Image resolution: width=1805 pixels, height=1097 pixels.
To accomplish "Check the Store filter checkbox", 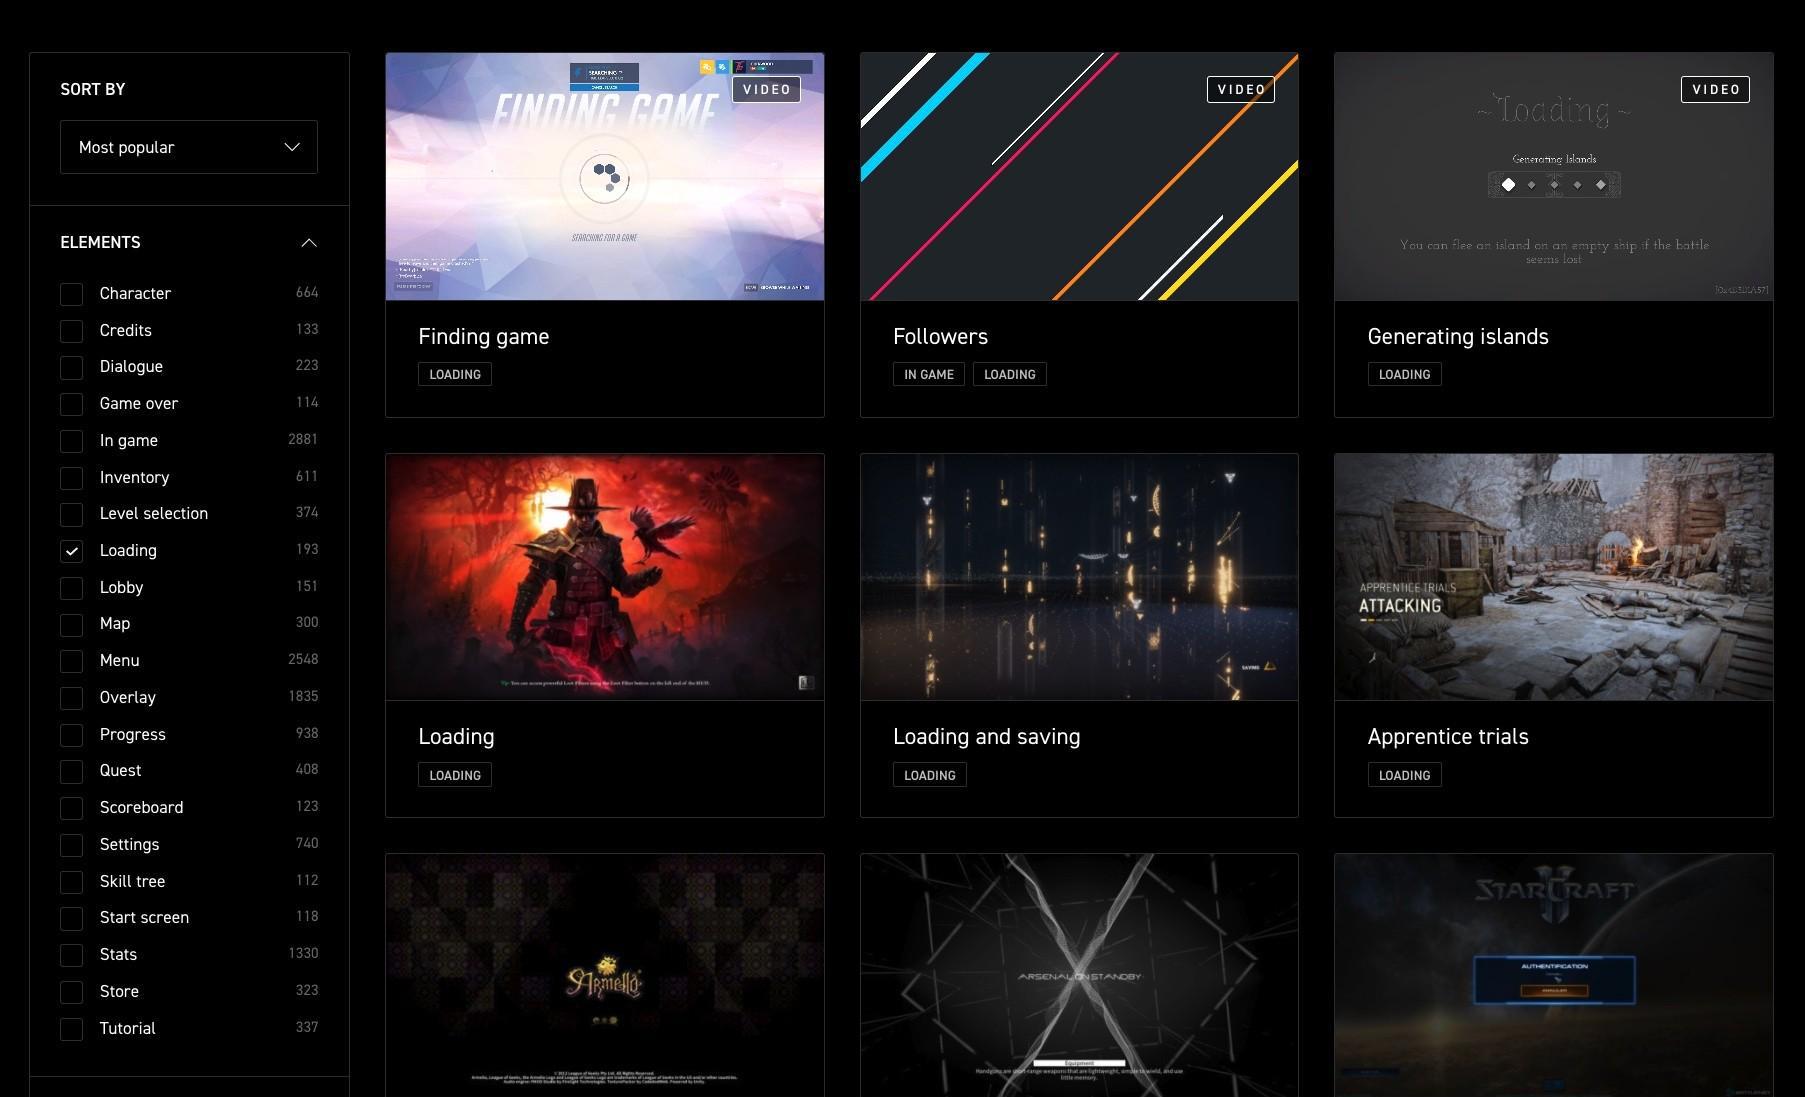I will point(71,992).
